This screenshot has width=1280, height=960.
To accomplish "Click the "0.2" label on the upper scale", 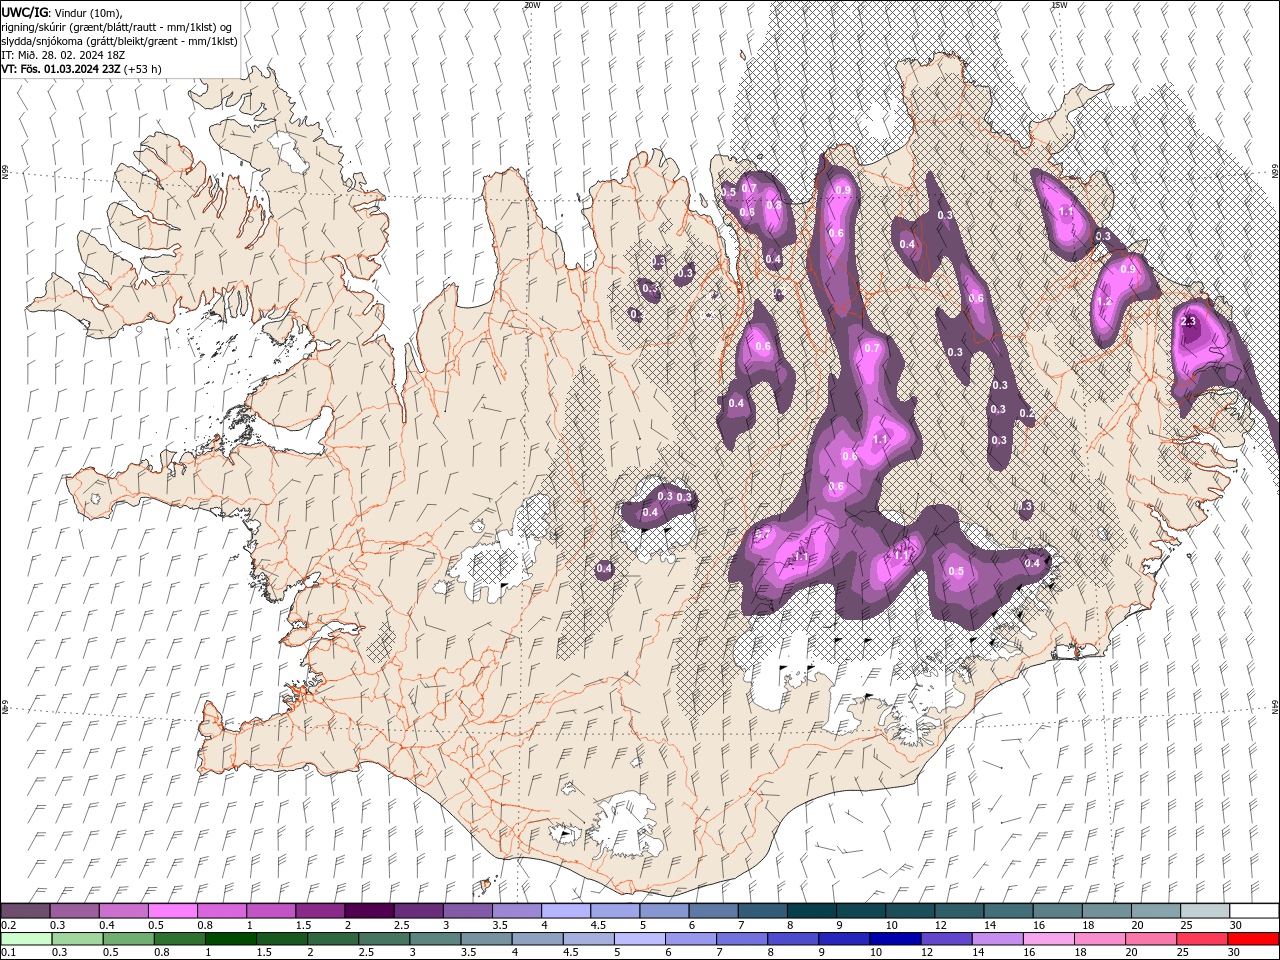I will (8, 925).
